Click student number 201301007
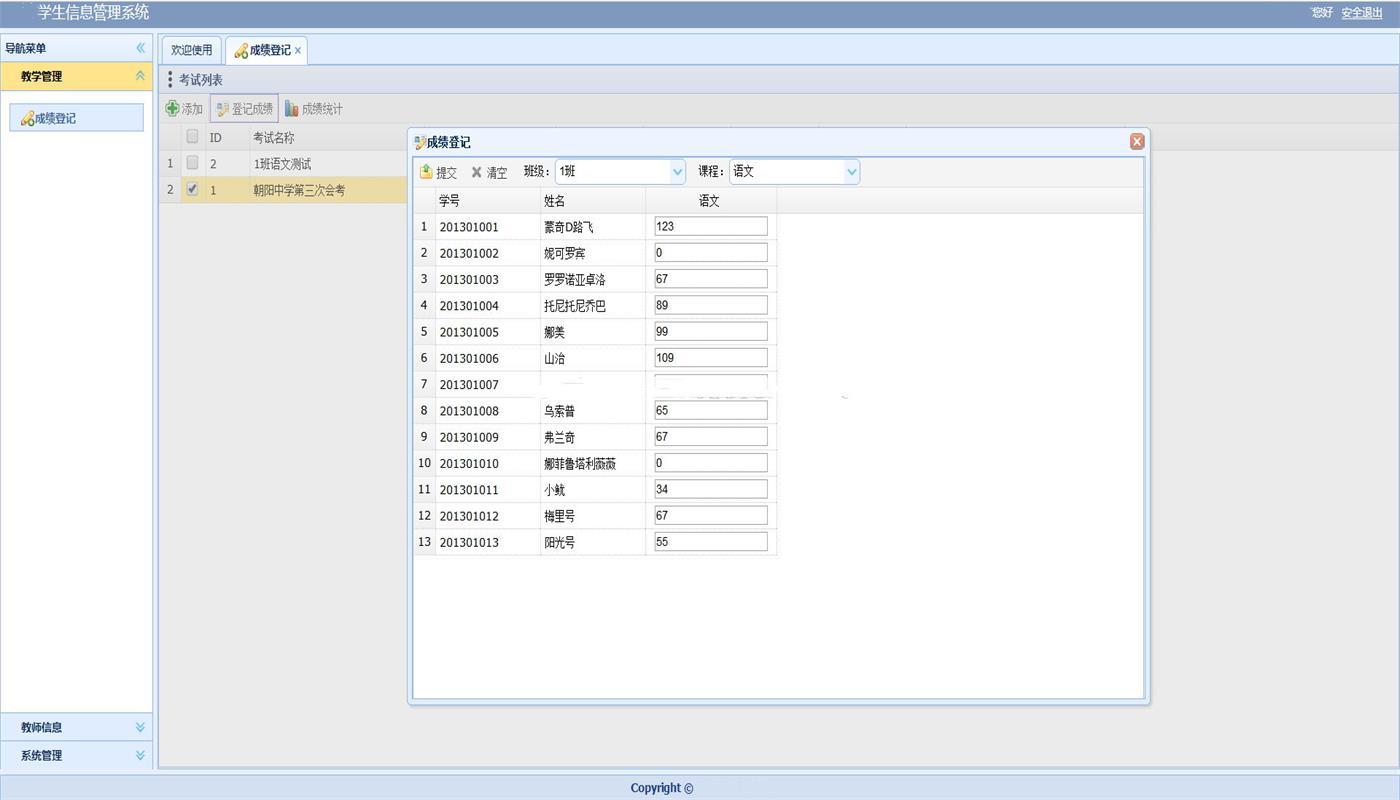The image size is (1400, 800). 469,384
